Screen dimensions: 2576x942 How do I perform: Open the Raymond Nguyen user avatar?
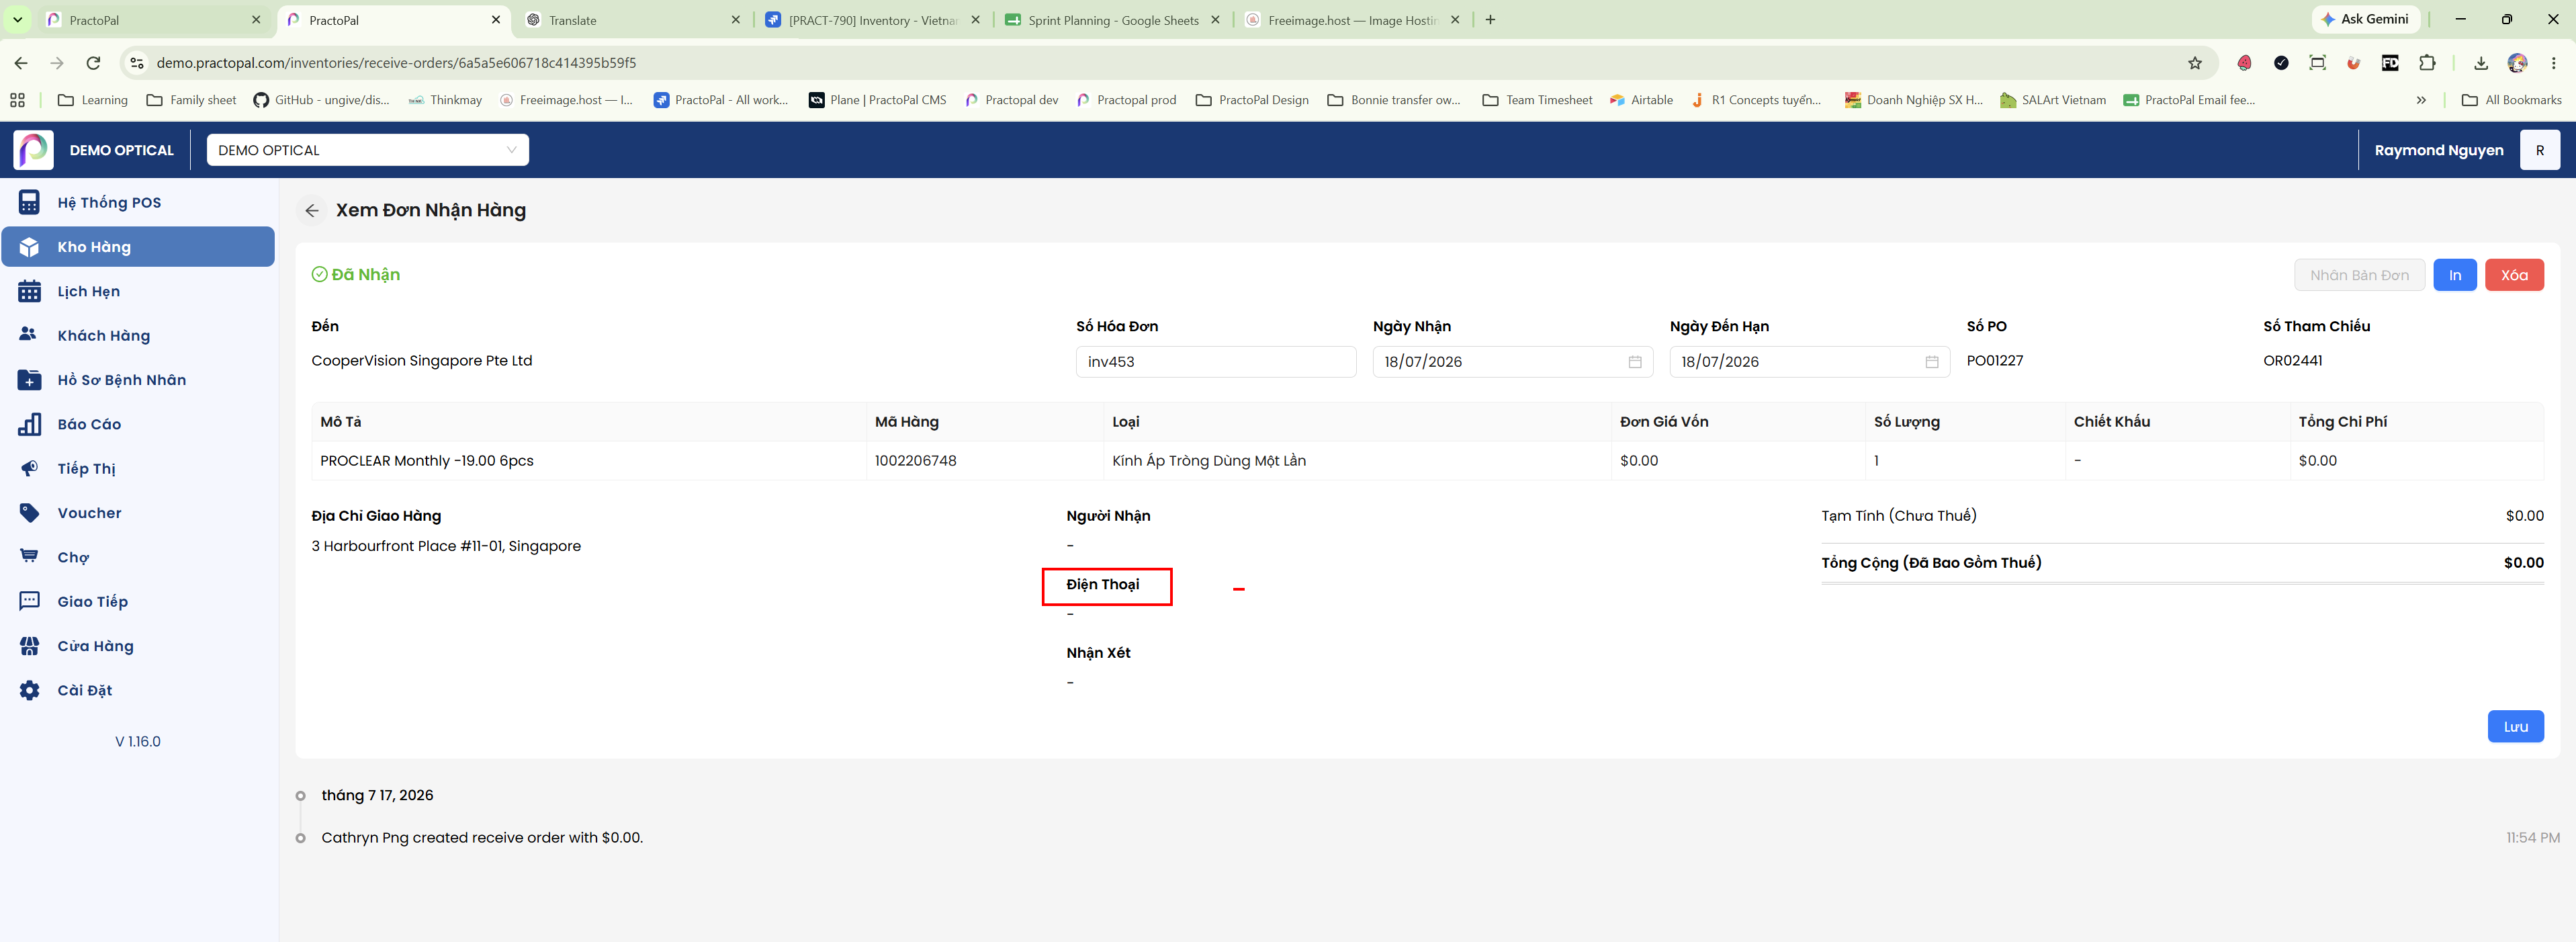click(2539, 150)
